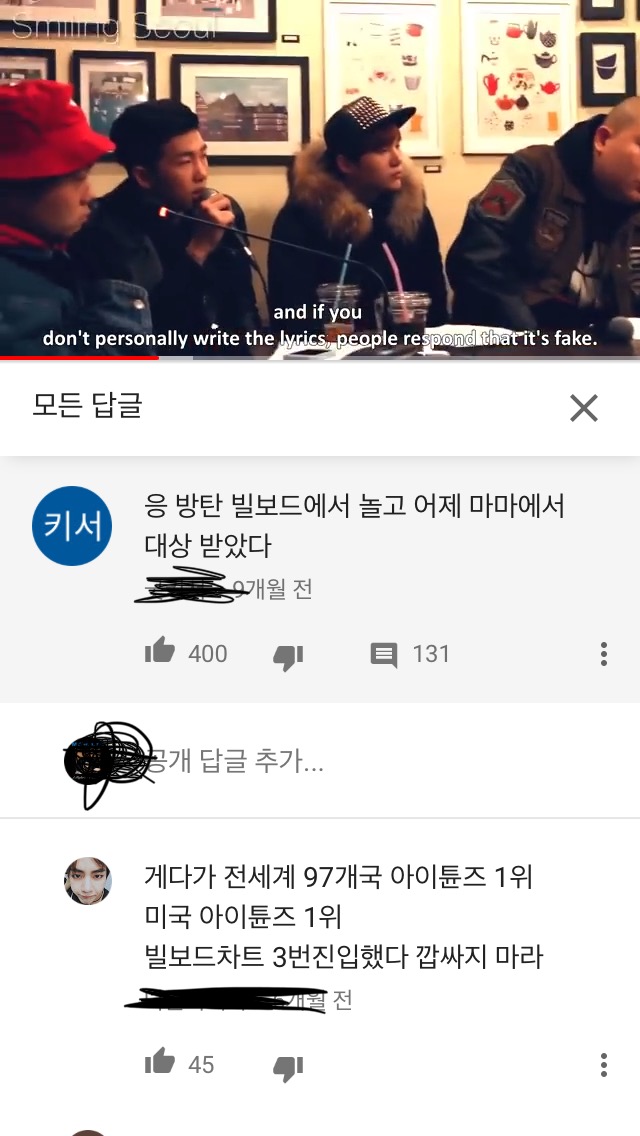Select the comment text starting 응 방탄
The image size is (640, 1136).
[354, 526]
